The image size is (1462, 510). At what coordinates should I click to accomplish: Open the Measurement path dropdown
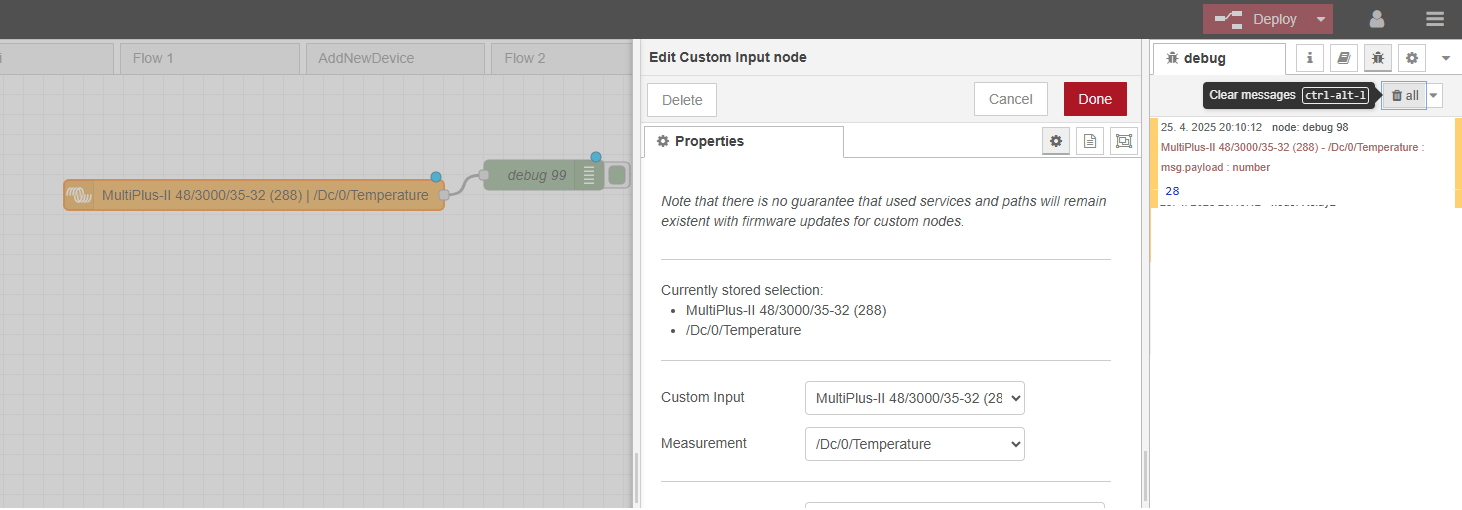914,444
